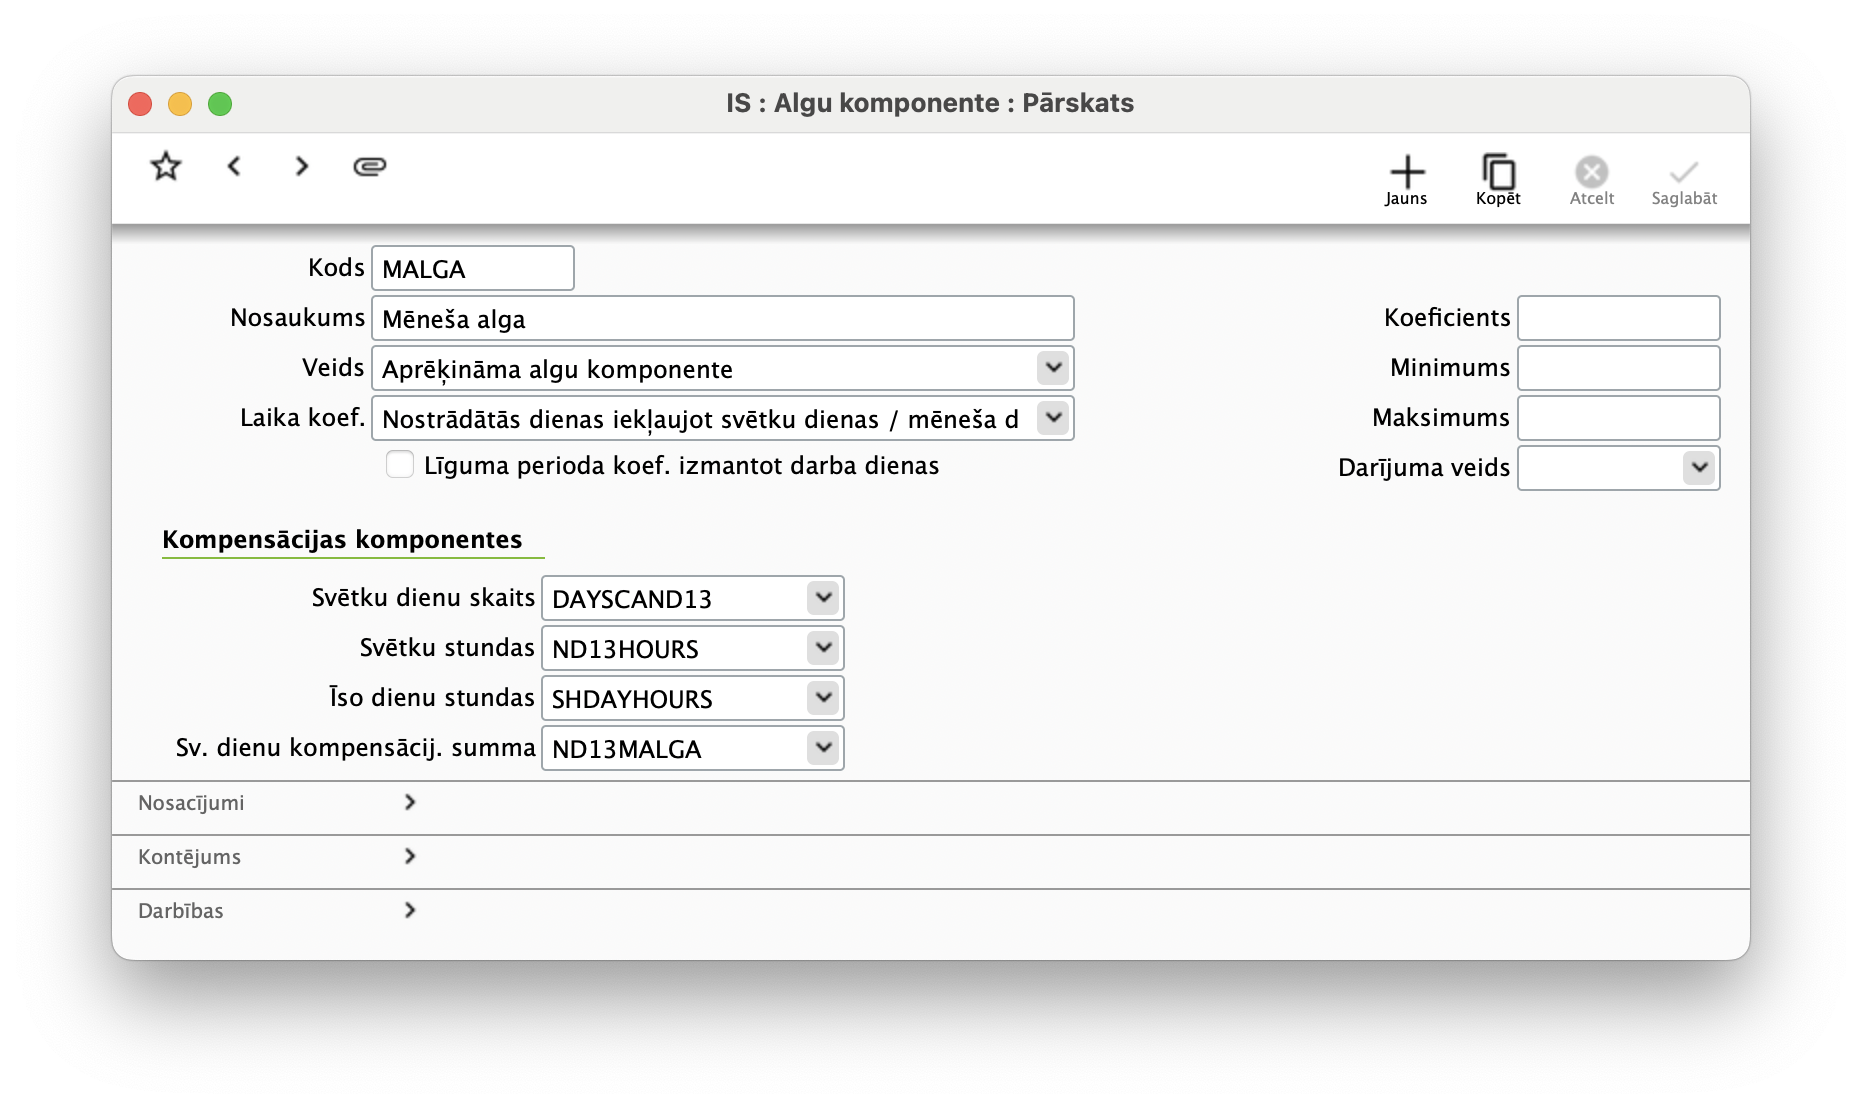1862x1108 pixels.
Task: Open attachments paperclip icon
Action: click(370, 166)
